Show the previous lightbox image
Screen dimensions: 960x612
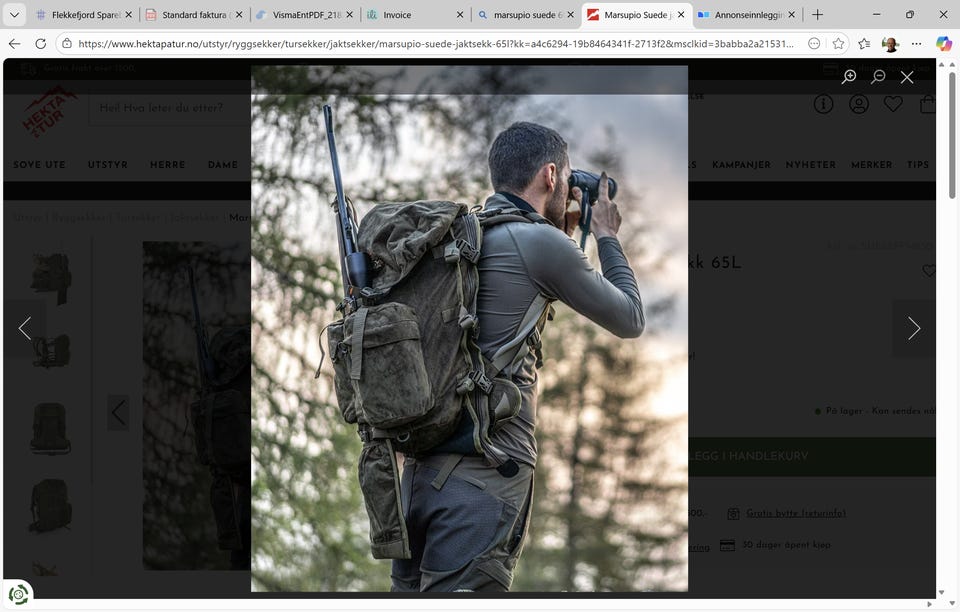[x=25, y=329]
